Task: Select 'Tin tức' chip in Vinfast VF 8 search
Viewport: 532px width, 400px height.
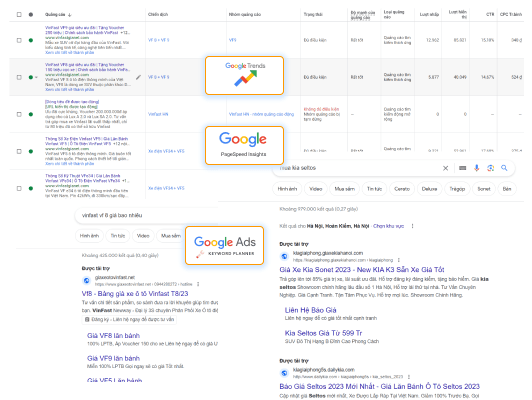Action: click(118, 236)
